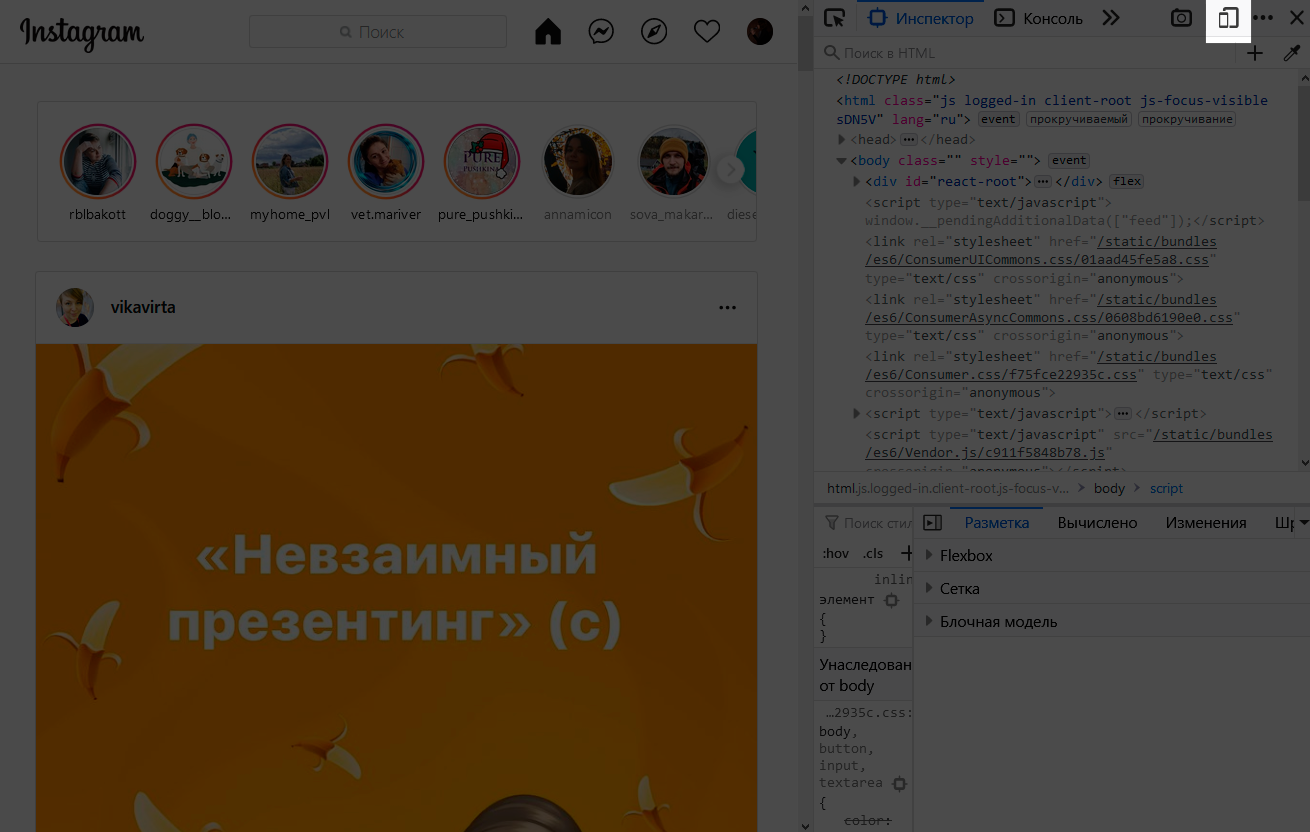Toggle the :hov pseudo-class panel
The width and height of the screenshot is (1310, 832).
pos(835,553)
